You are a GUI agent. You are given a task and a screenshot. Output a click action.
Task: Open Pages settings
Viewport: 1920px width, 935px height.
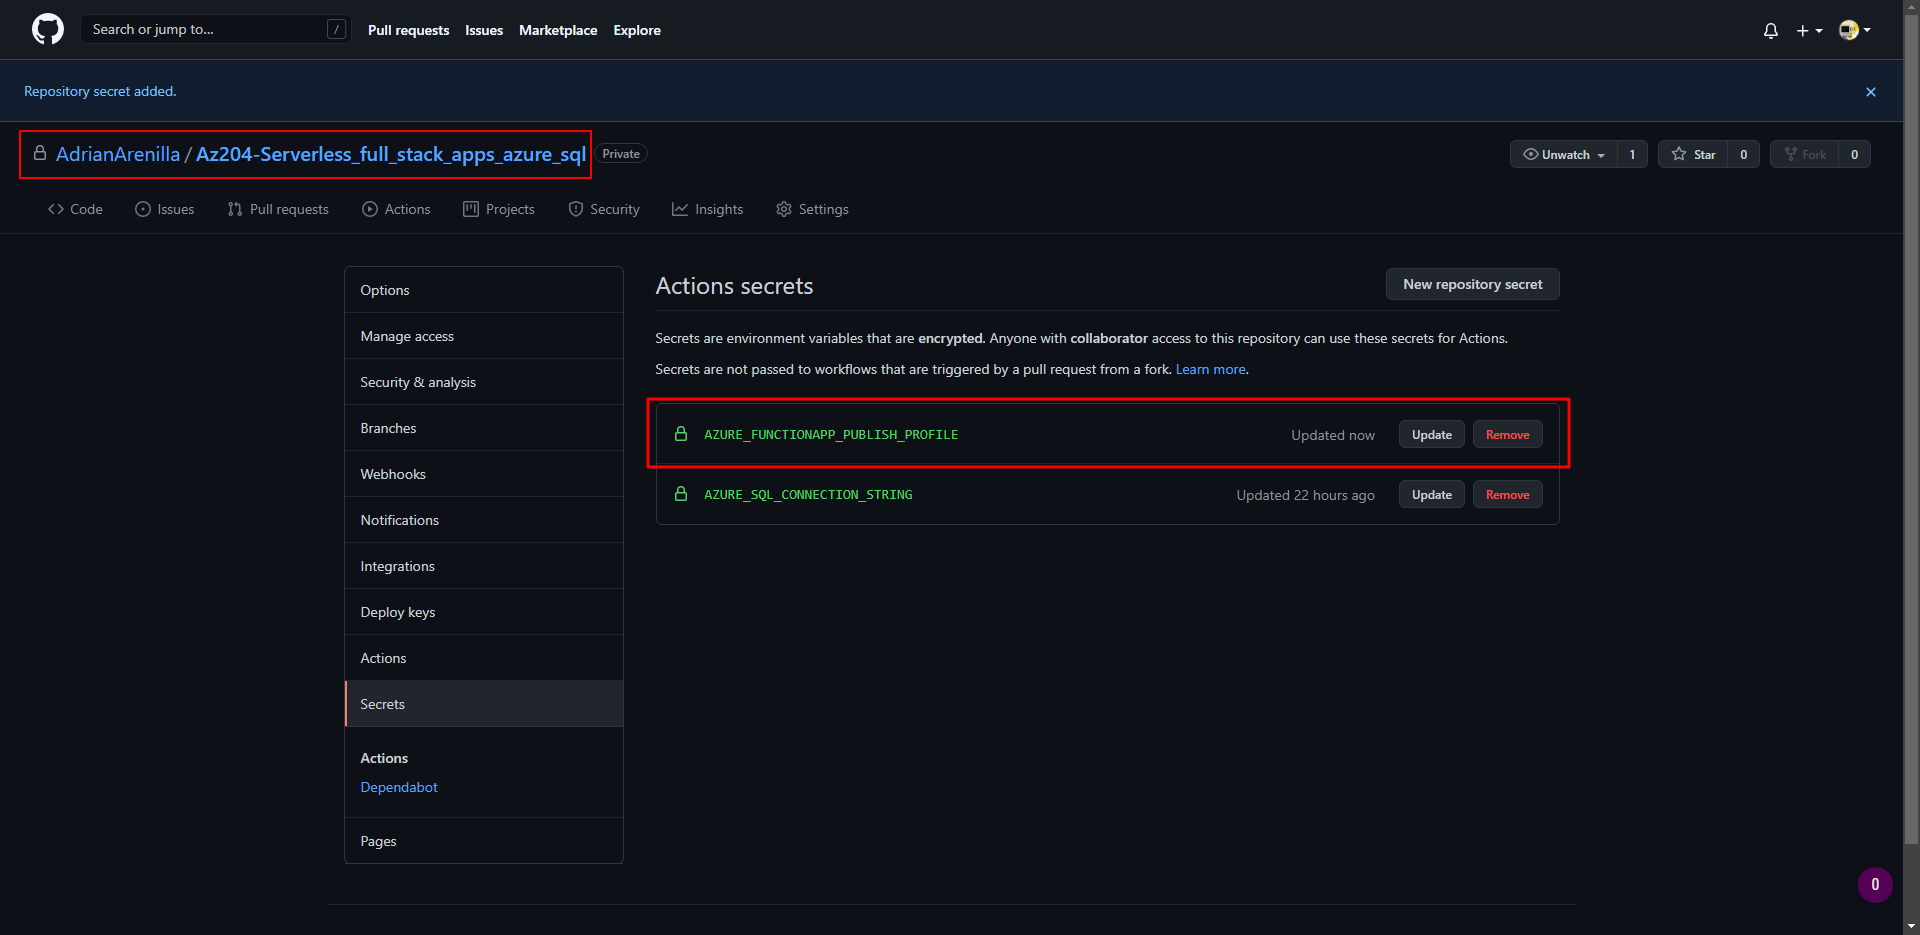click(x=484, y=841)
